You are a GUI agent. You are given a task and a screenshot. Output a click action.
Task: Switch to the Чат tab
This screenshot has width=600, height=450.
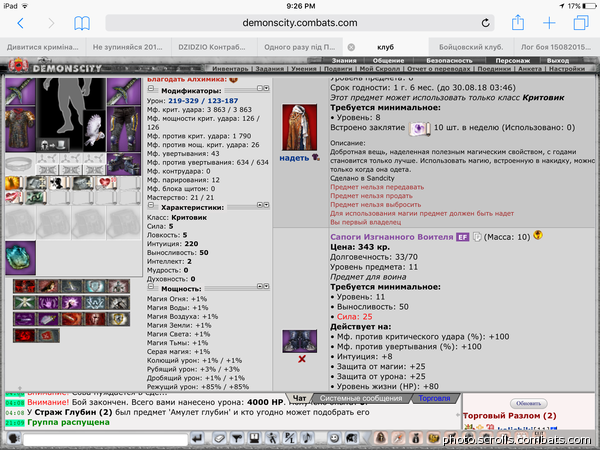[x=299, y=398]
